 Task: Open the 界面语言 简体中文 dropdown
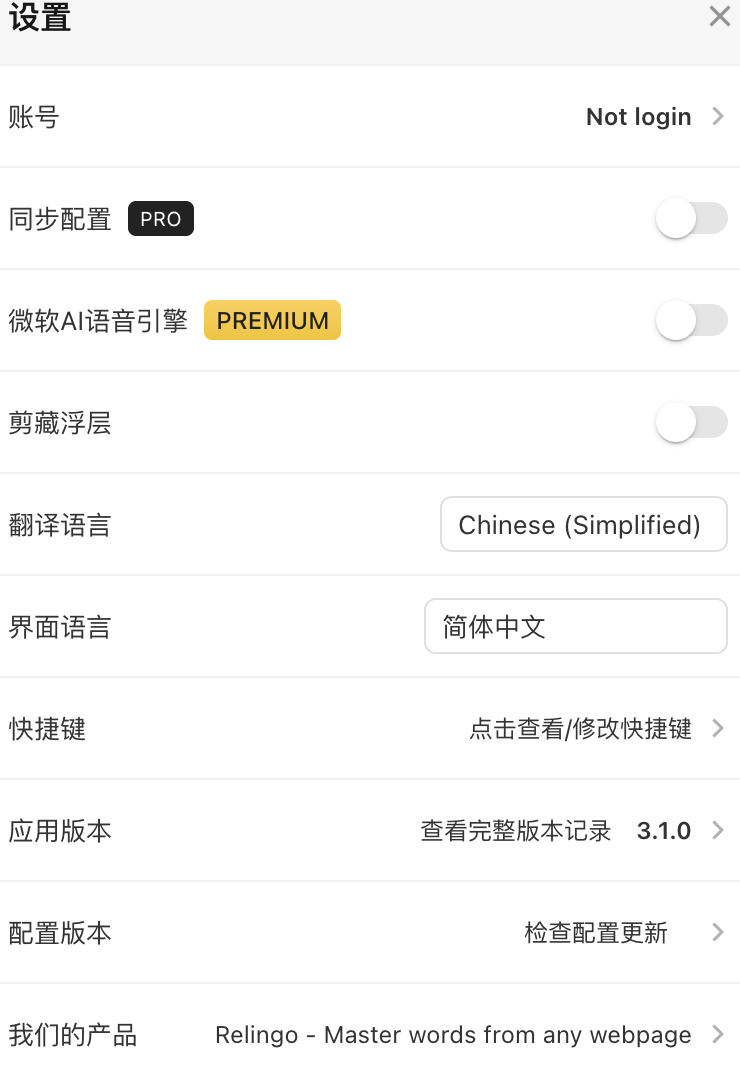coord(575,627)
